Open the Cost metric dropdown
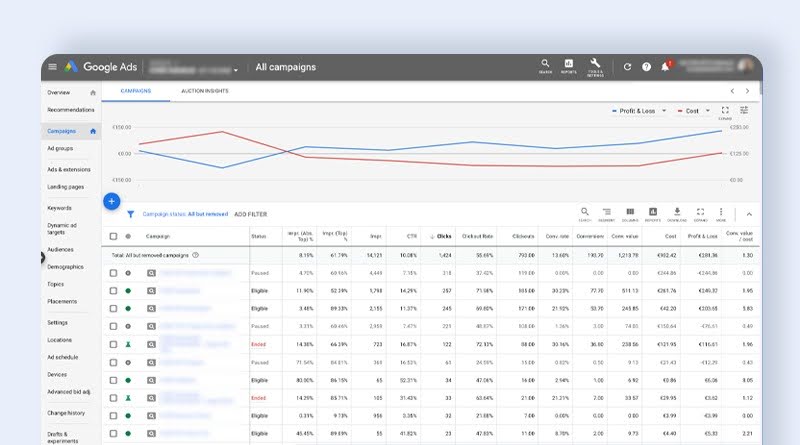Screen dimensions: 800x445 click(708, 111)
